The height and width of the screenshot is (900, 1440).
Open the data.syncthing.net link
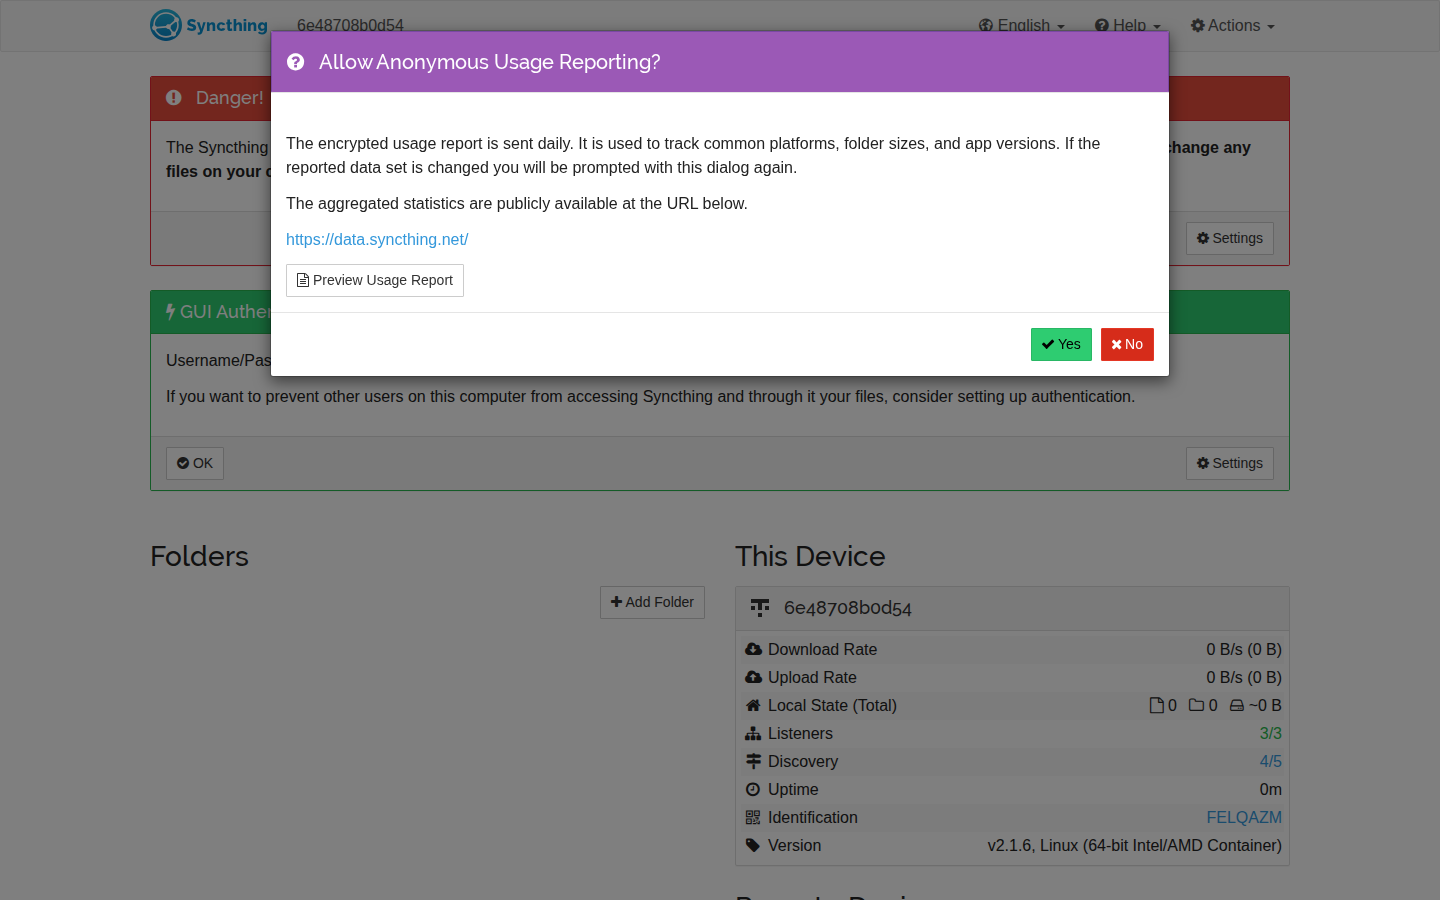(377, 239)
